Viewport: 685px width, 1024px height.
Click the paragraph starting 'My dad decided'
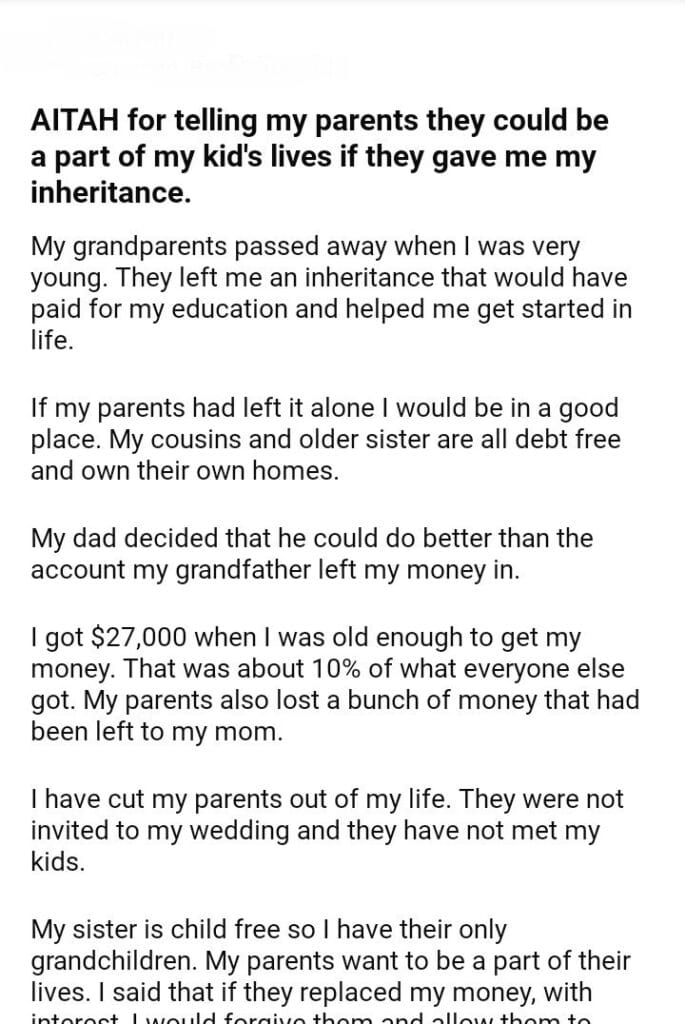311,555
